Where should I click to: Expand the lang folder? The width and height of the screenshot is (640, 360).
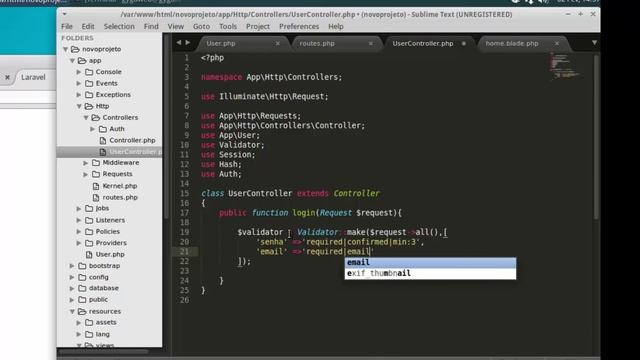tap(79, 334)
